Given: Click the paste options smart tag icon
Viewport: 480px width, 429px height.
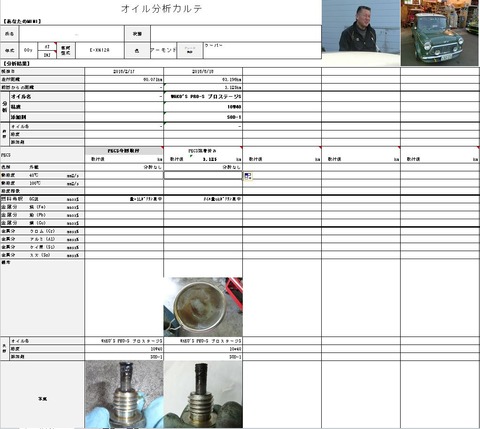Looking at the screenshot, I should coord(248,176).
